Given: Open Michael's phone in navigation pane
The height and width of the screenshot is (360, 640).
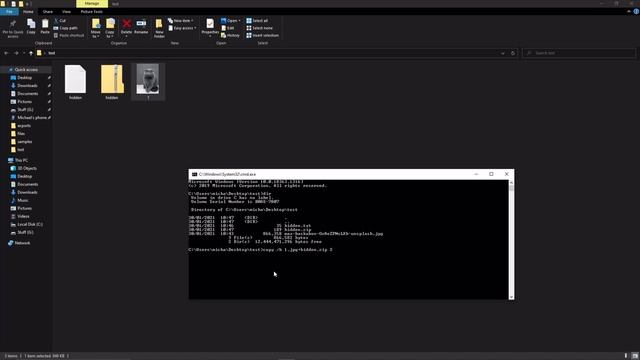Looking at the screenshot, I should (x=31, y=118).
